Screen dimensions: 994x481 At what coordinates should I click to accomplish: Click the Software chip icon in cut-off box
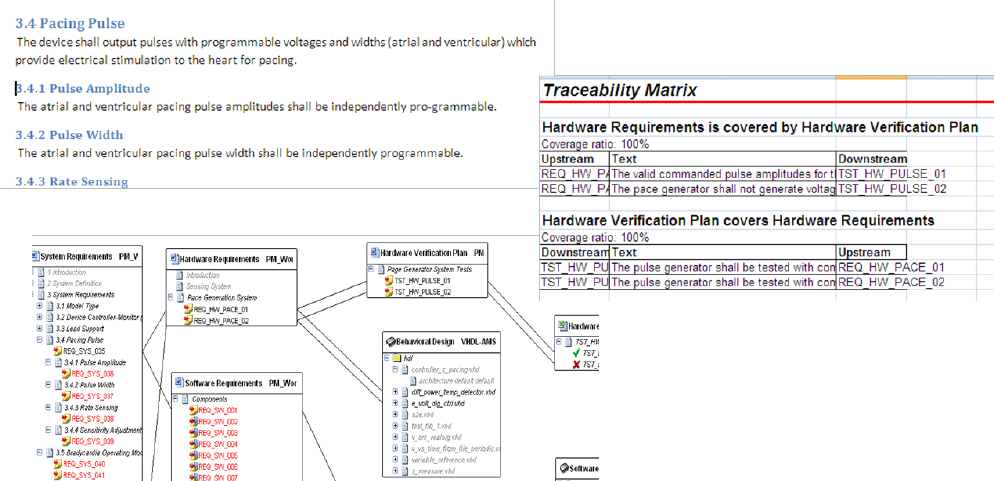pyautogui.click(x=564, y=468)
